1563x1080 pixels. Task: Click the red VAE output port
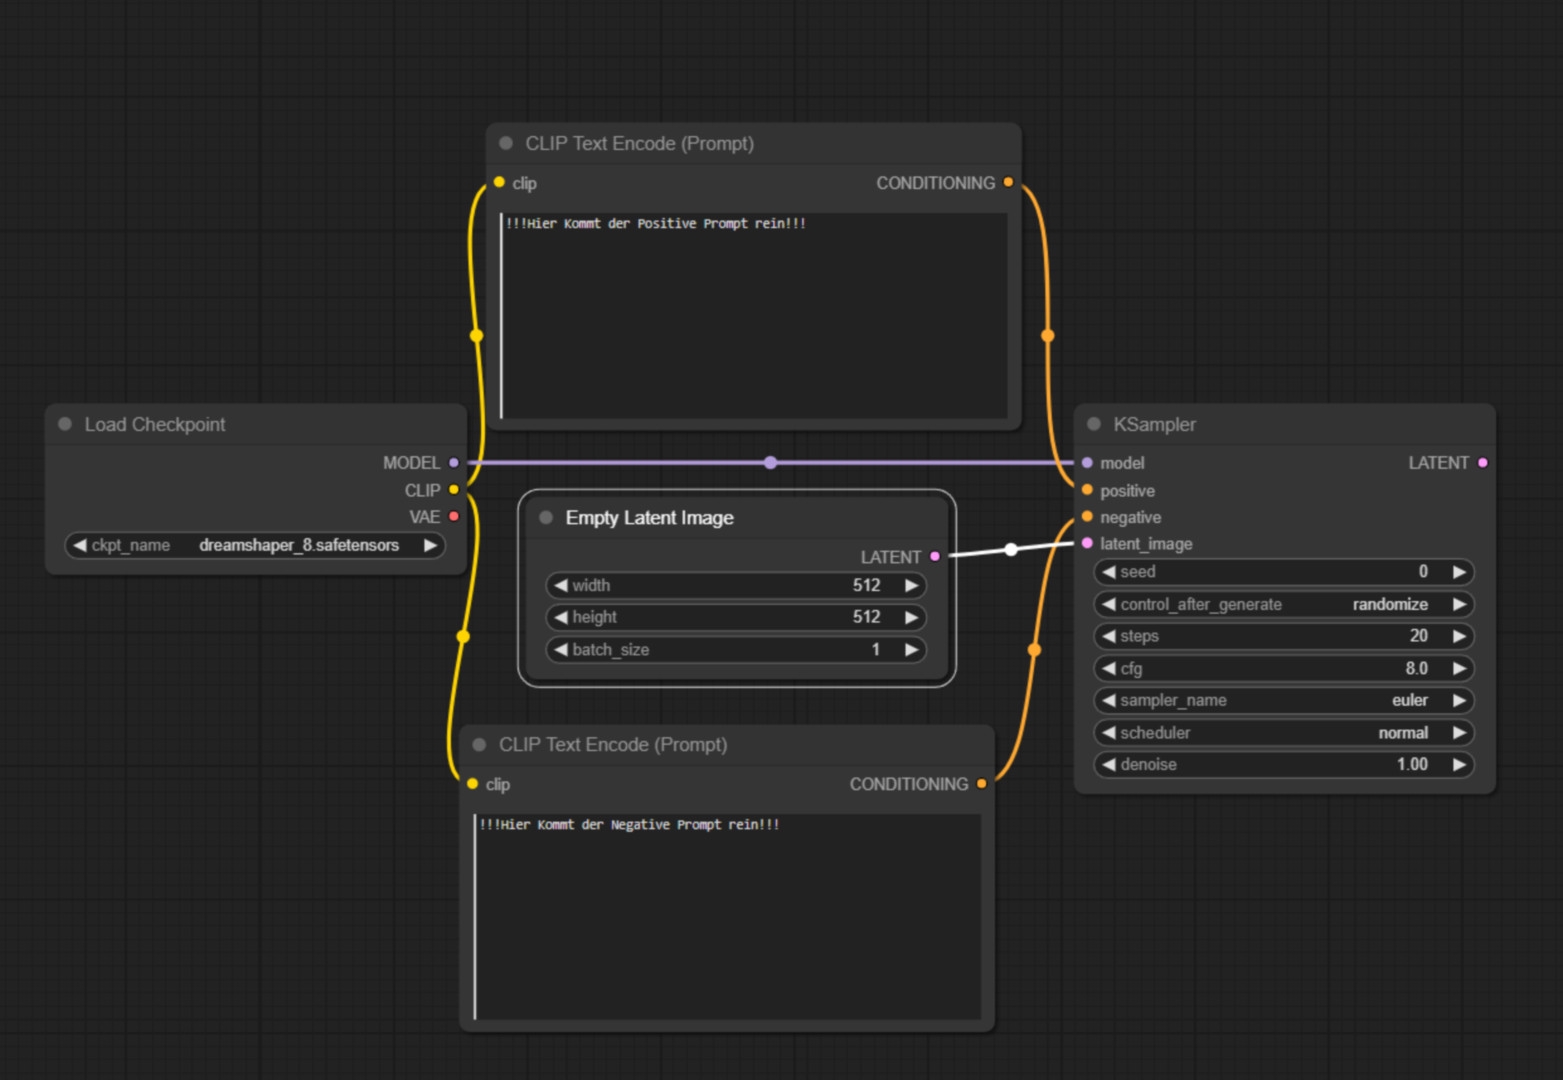[x=454, y=516]
